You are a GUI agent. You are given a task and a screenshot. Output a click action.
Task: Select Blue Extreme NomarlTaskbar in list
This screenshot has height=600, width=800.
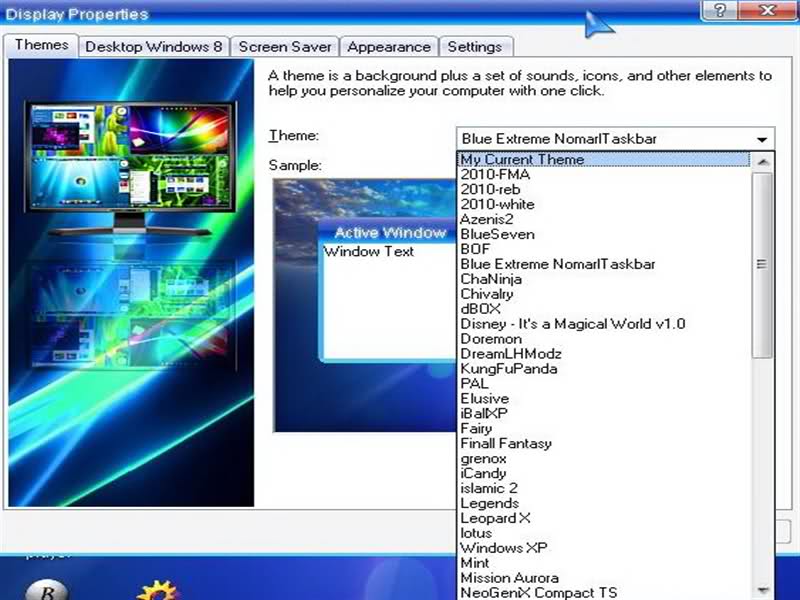(x=605, y=264)
